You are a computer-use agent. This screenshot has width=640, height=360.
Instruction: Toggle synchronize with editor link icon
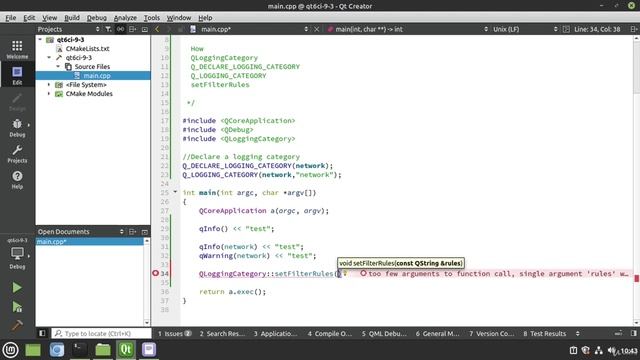tap(120, 29)
